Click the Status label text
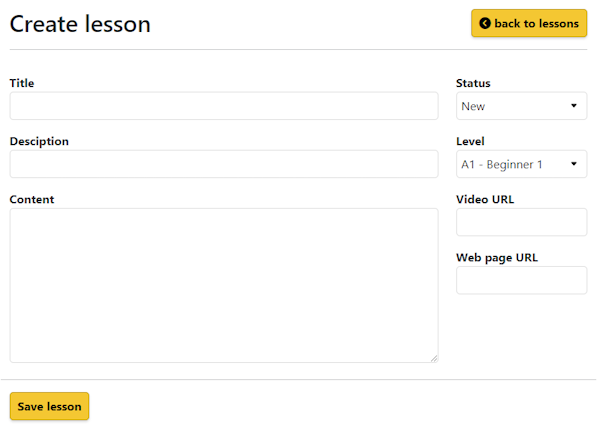This screenshot has height=430, width=600. (473, 83)
